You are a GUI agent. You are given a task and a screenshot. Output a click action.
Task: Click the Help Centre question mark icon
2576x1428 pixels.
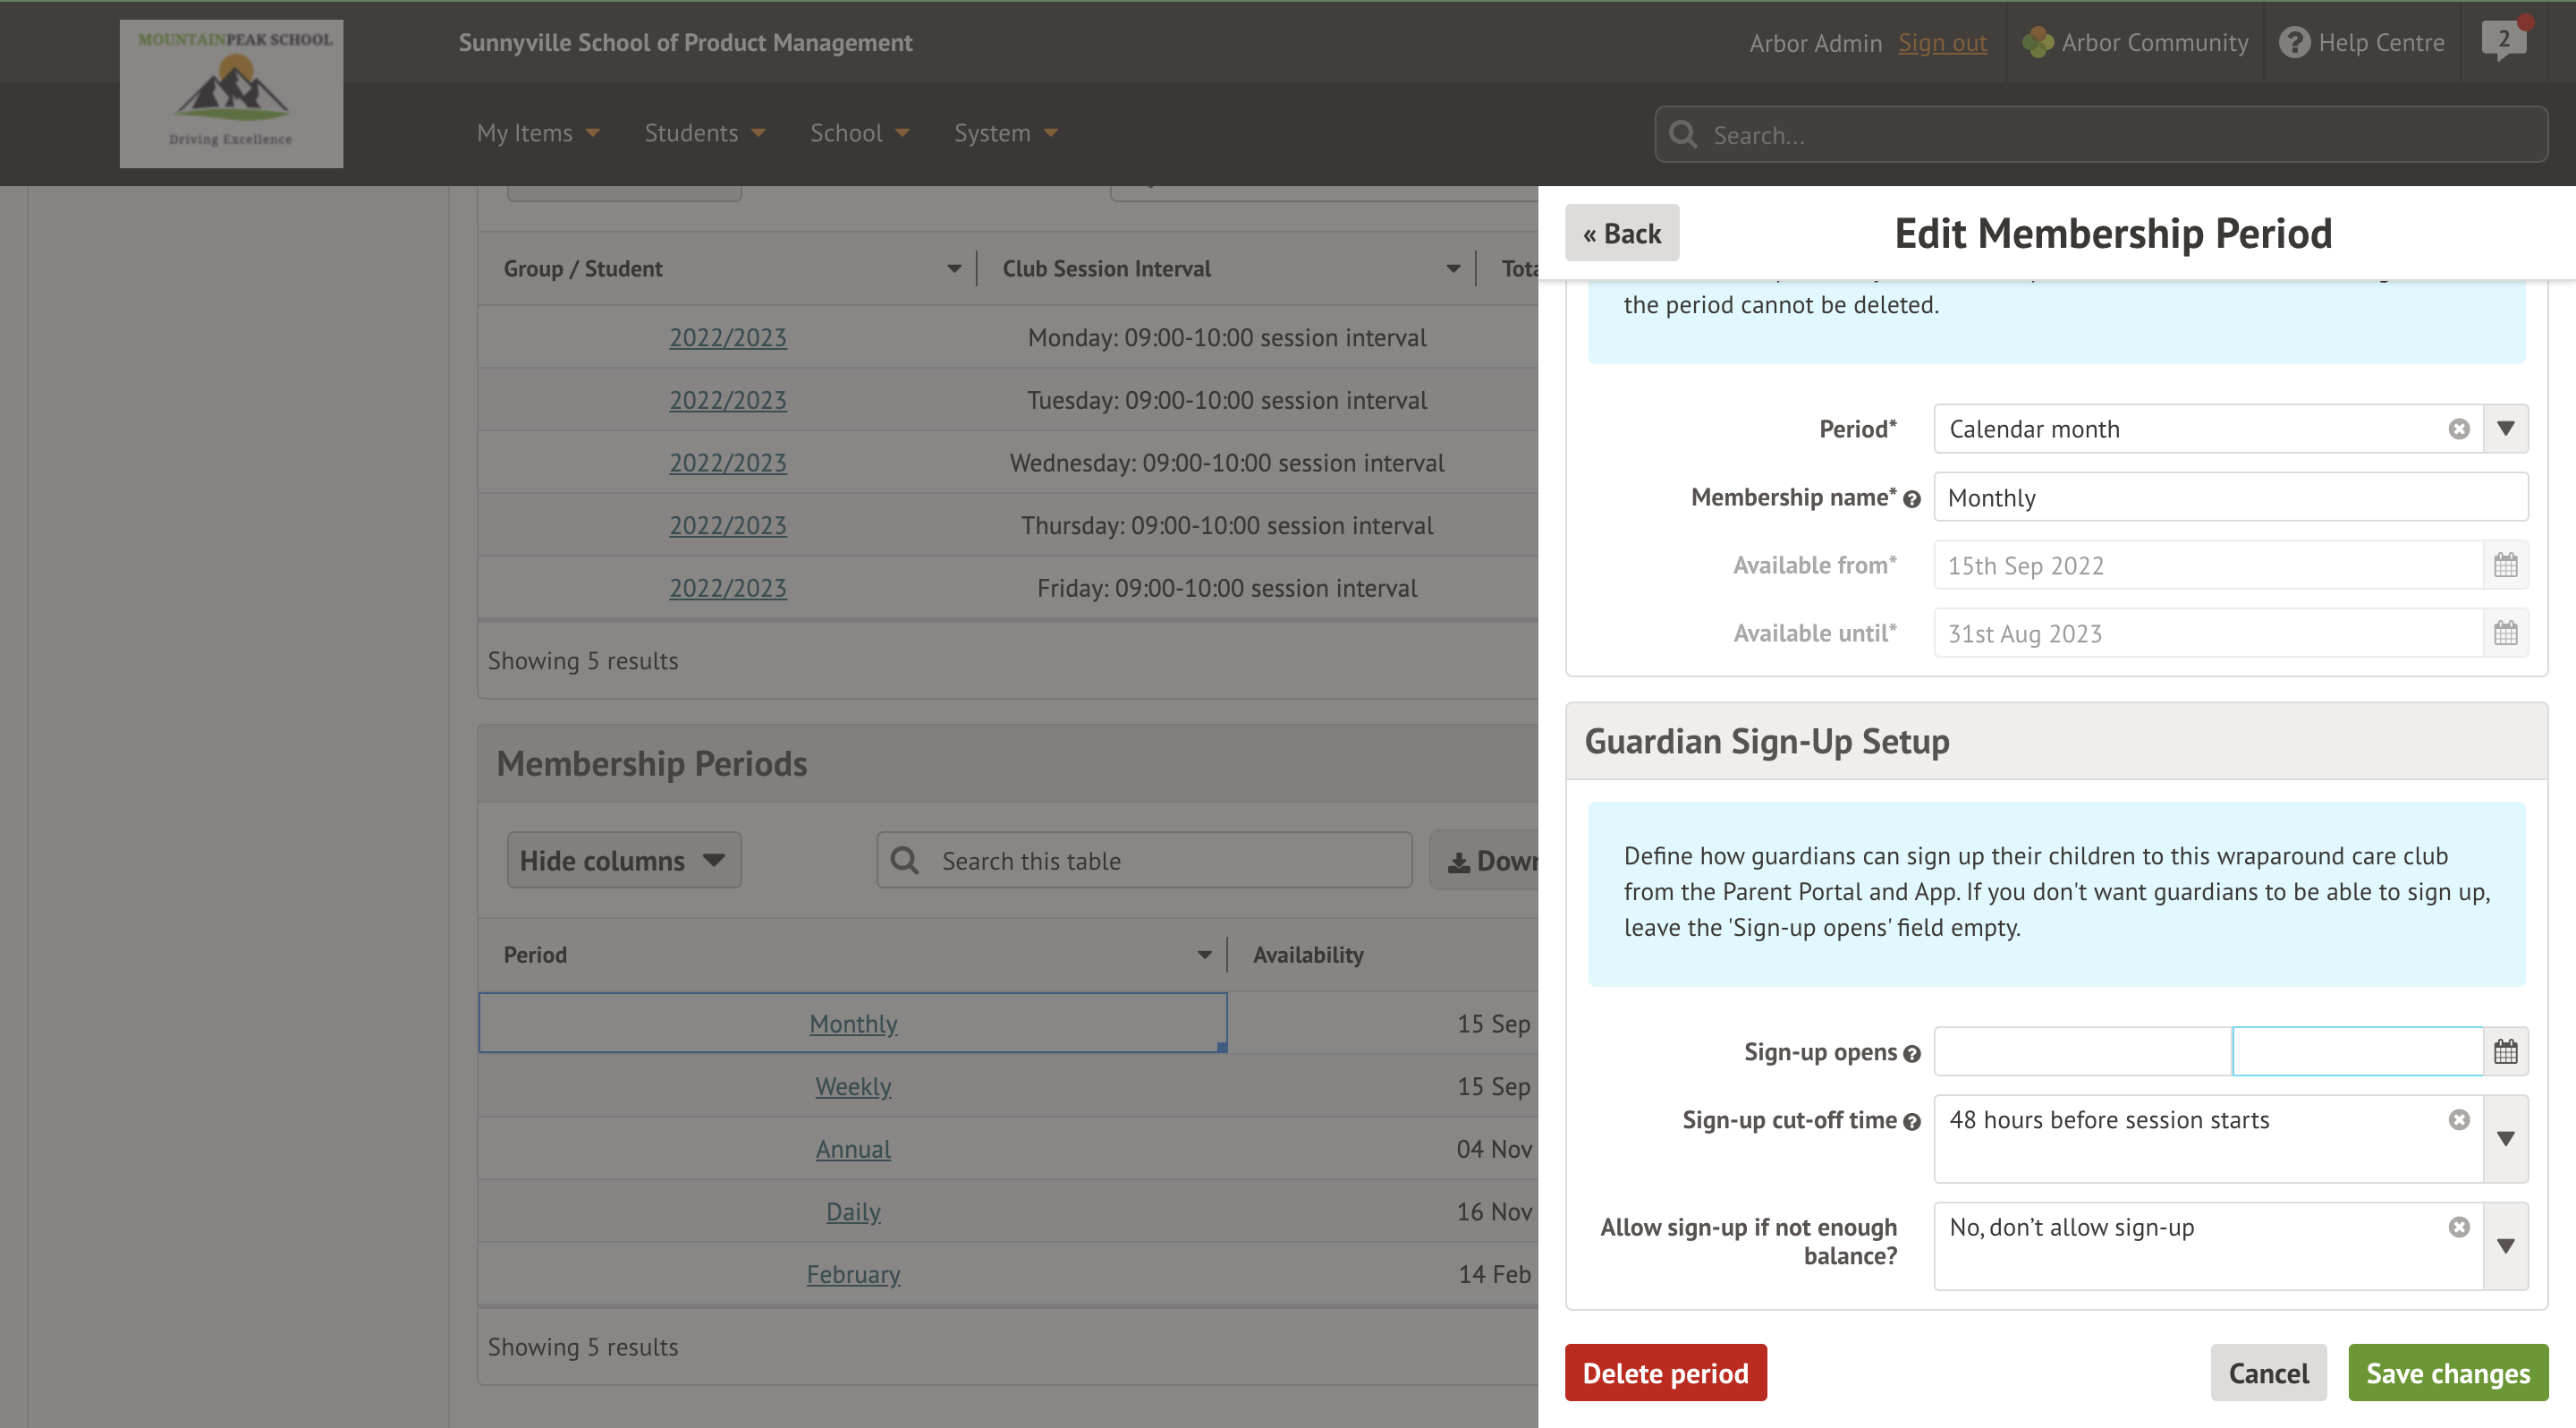[x=2294, y=43]
